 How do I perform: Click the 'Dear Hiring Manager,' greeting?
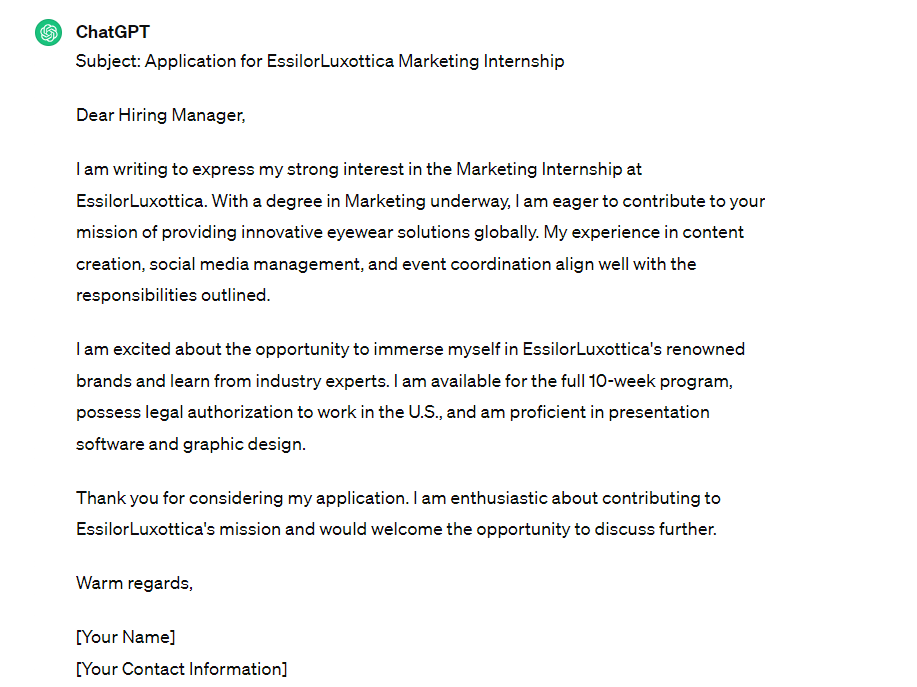pyautogui.click(x=161, y=115)
